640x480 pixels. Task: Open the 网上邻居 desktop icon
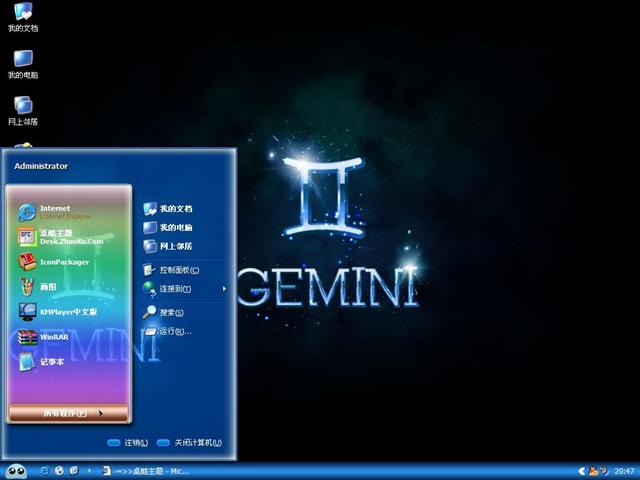(23, 111)
